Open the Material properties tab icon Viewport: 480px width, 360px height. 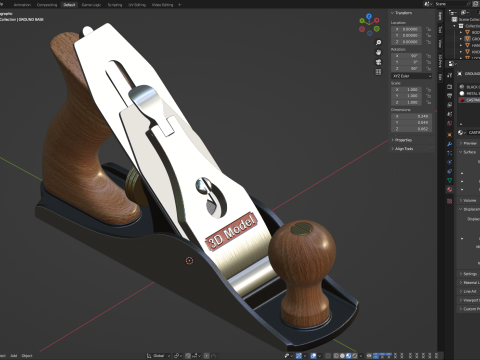click(449, 189)
